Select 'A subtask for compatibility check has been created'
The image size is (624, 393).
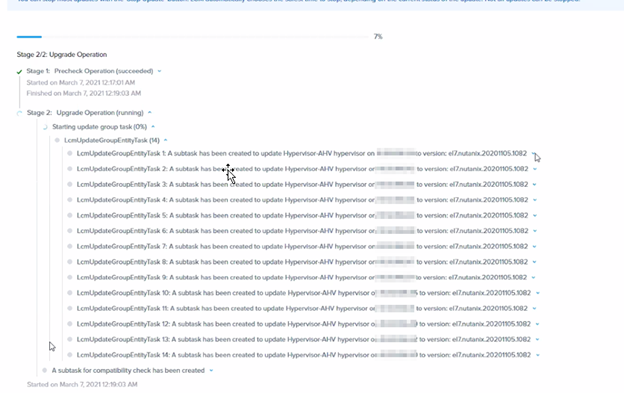(x=128, y=371)
